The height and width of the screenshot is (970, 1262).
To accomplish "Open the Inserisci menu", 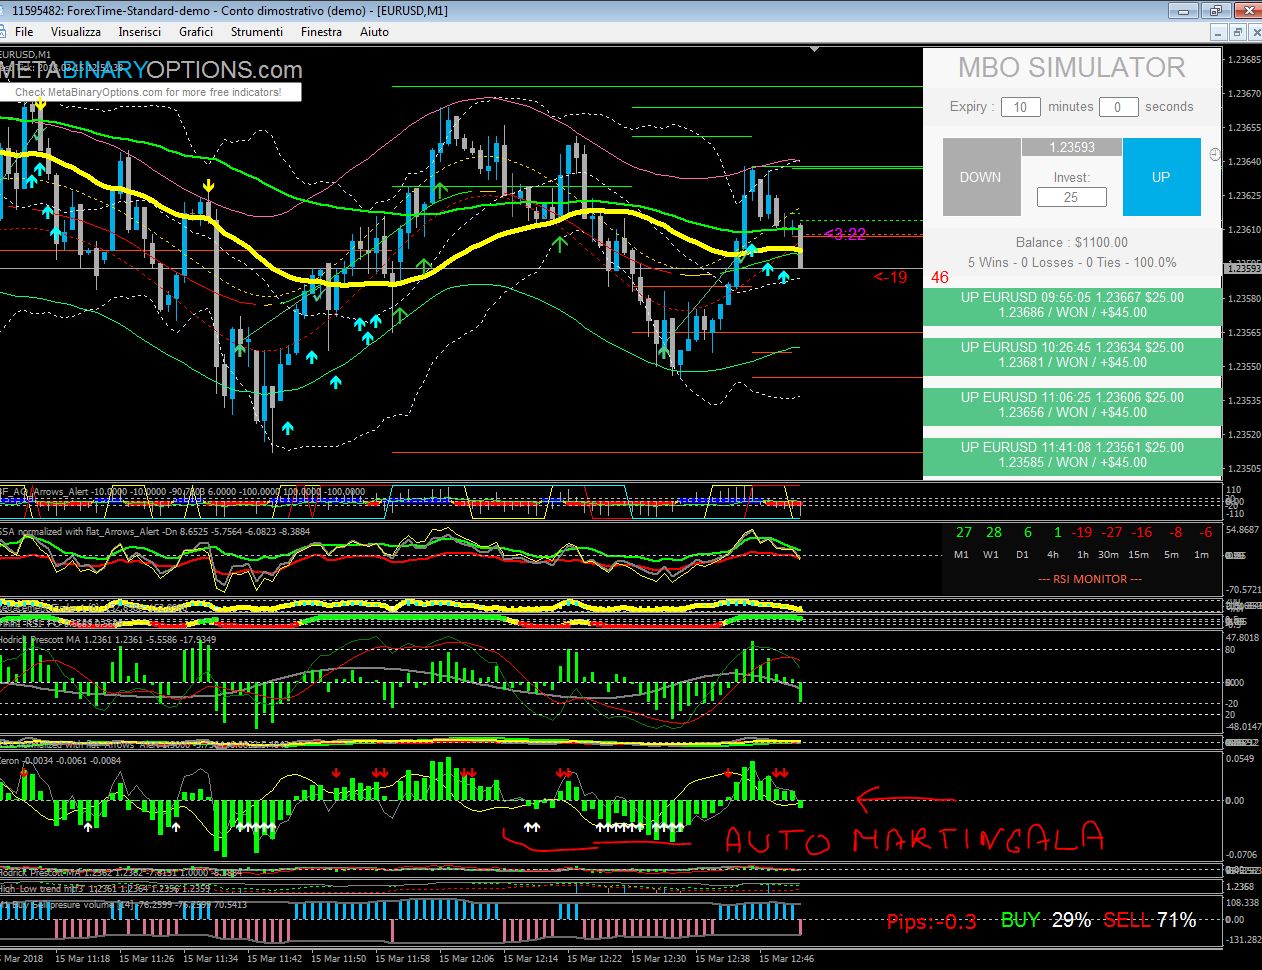I will click(x=139, y=31).
